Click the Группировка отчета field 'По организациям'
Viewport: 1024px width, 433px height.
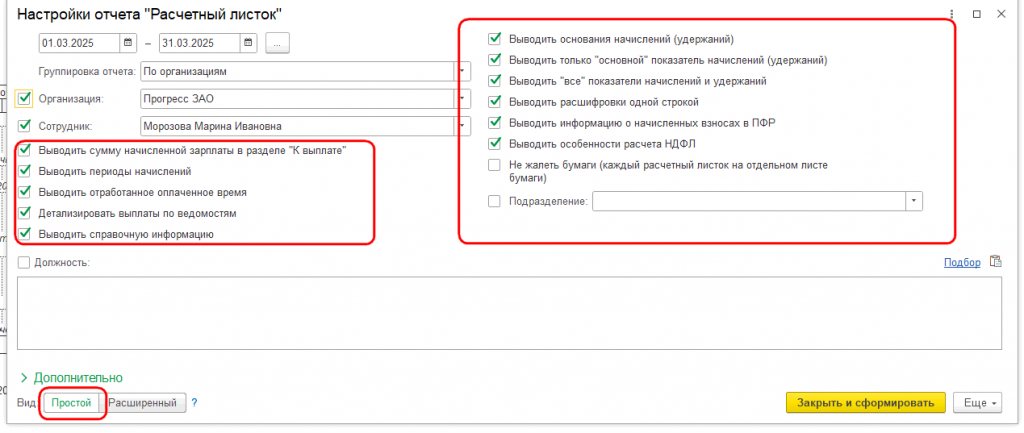click(x=297, y=71)
